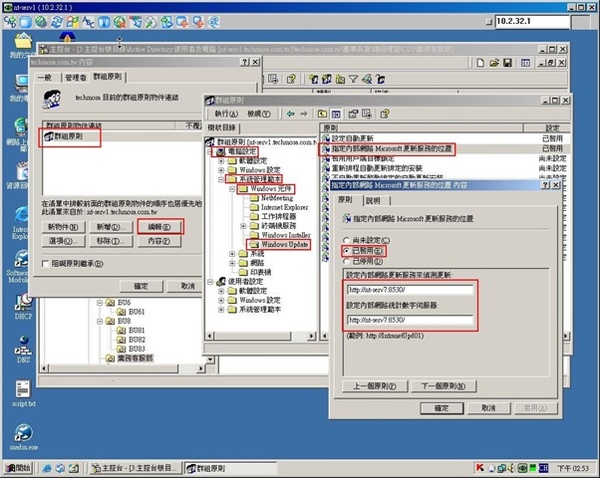Click 確定 in the update service location dialog
Screen dimensions: 600x478
click(442, 408)
